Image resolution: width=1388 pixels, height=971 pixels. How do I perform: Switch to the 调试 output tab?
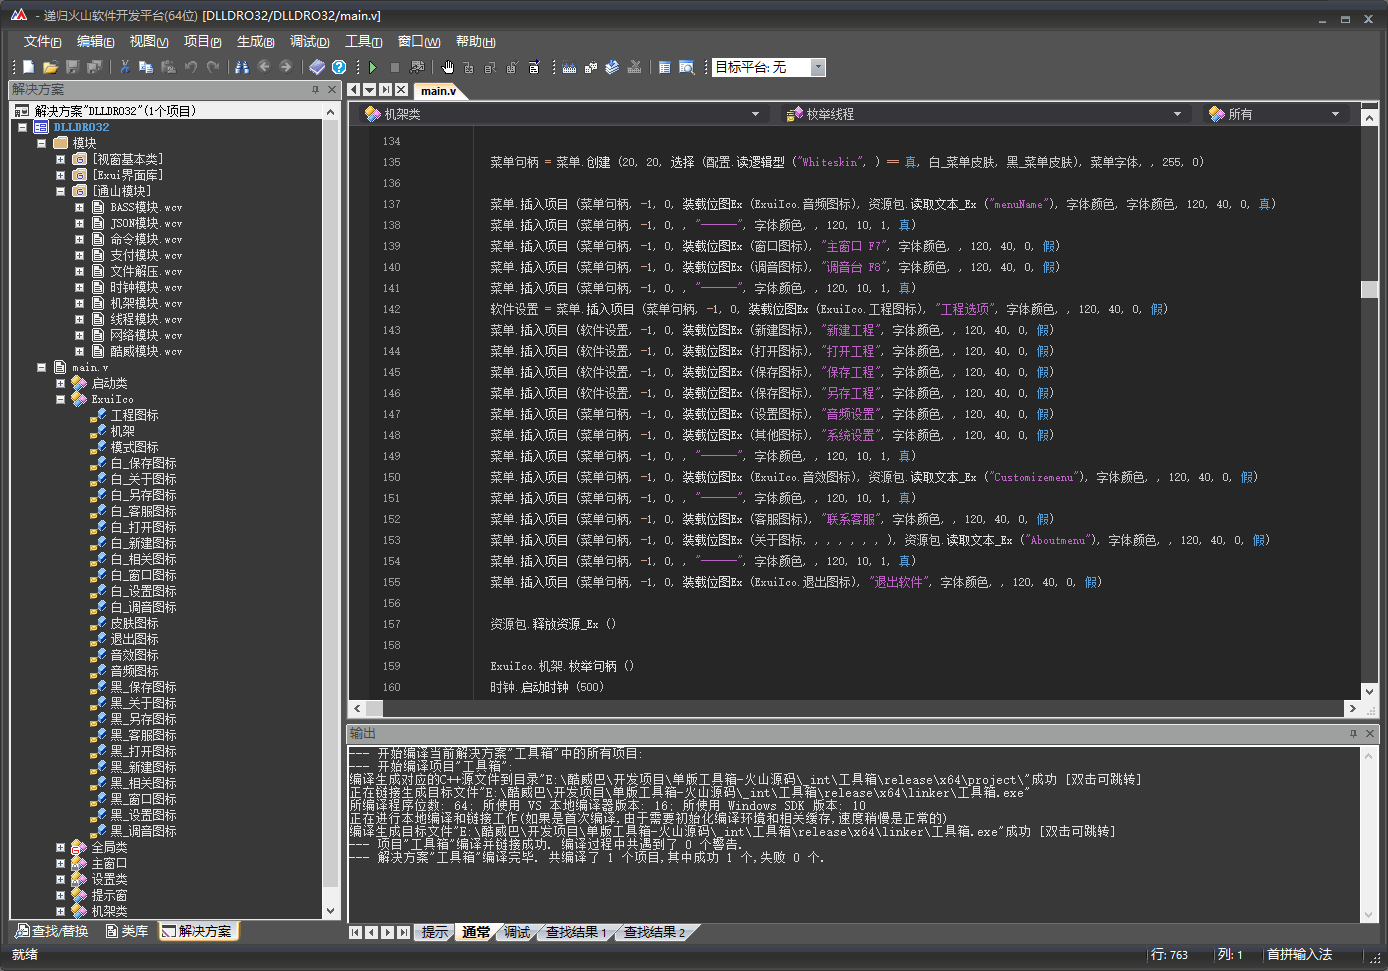516,932
